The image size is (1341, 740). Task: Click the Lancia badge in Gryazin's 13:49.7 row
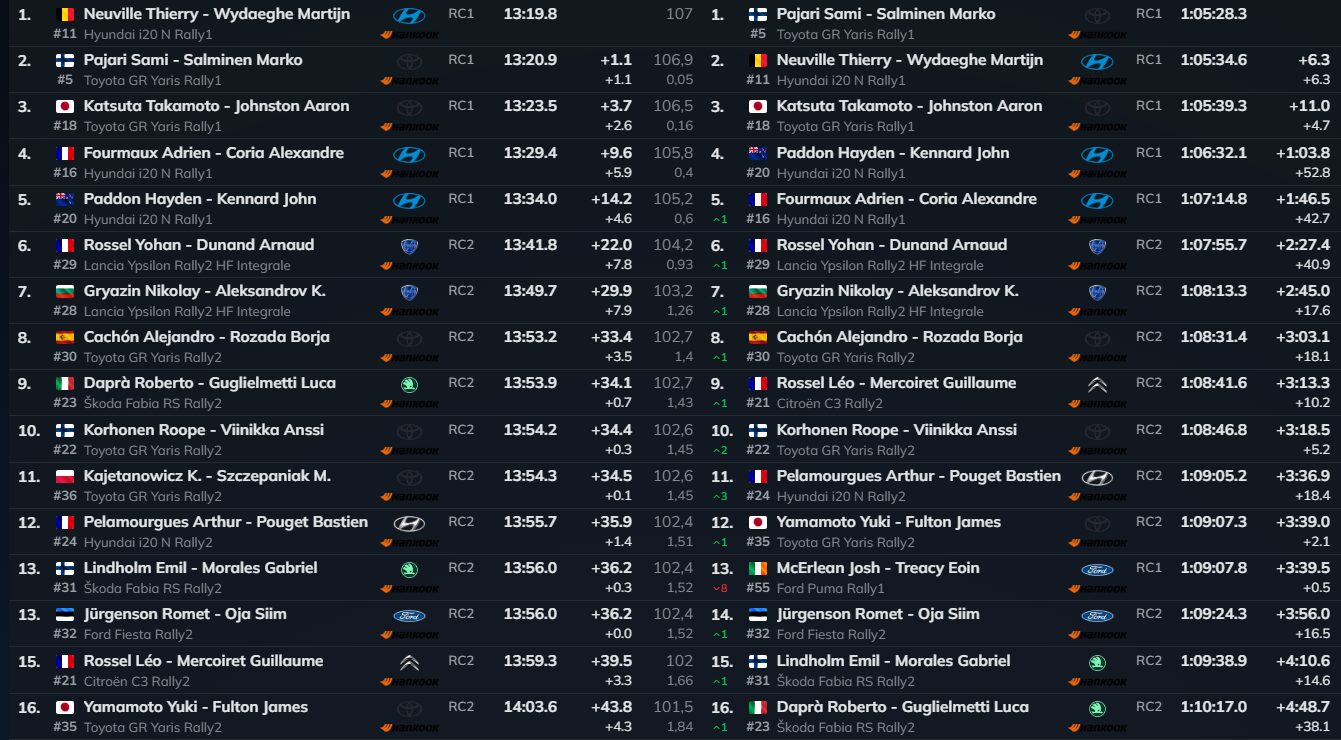click(408, 292)
